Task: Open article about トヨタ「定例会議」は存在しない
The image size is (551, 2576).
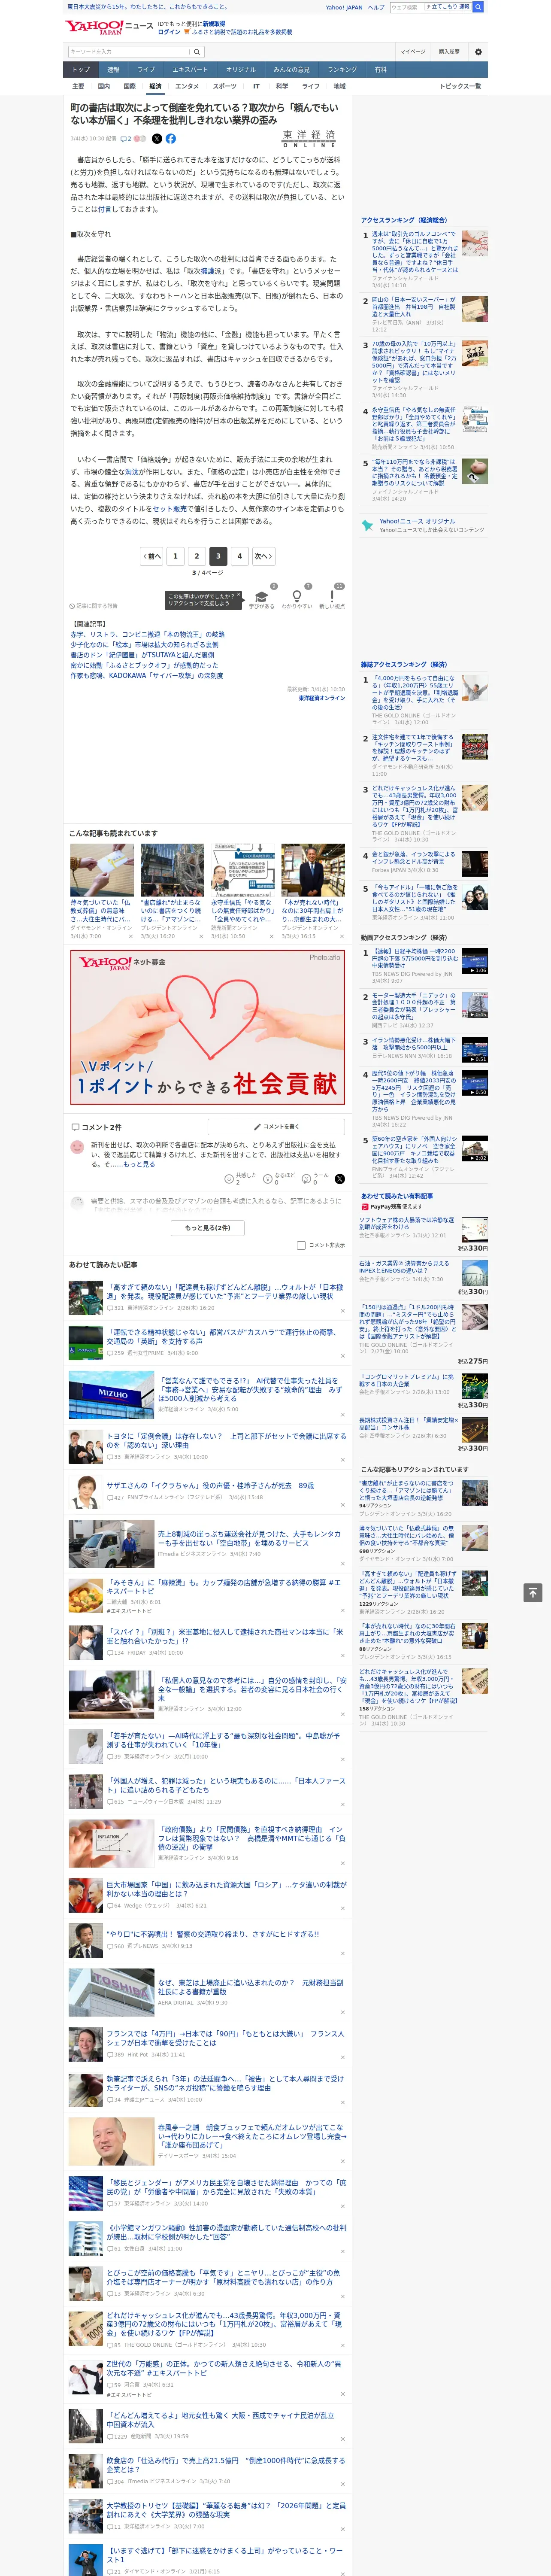Action: [226, 1440]
